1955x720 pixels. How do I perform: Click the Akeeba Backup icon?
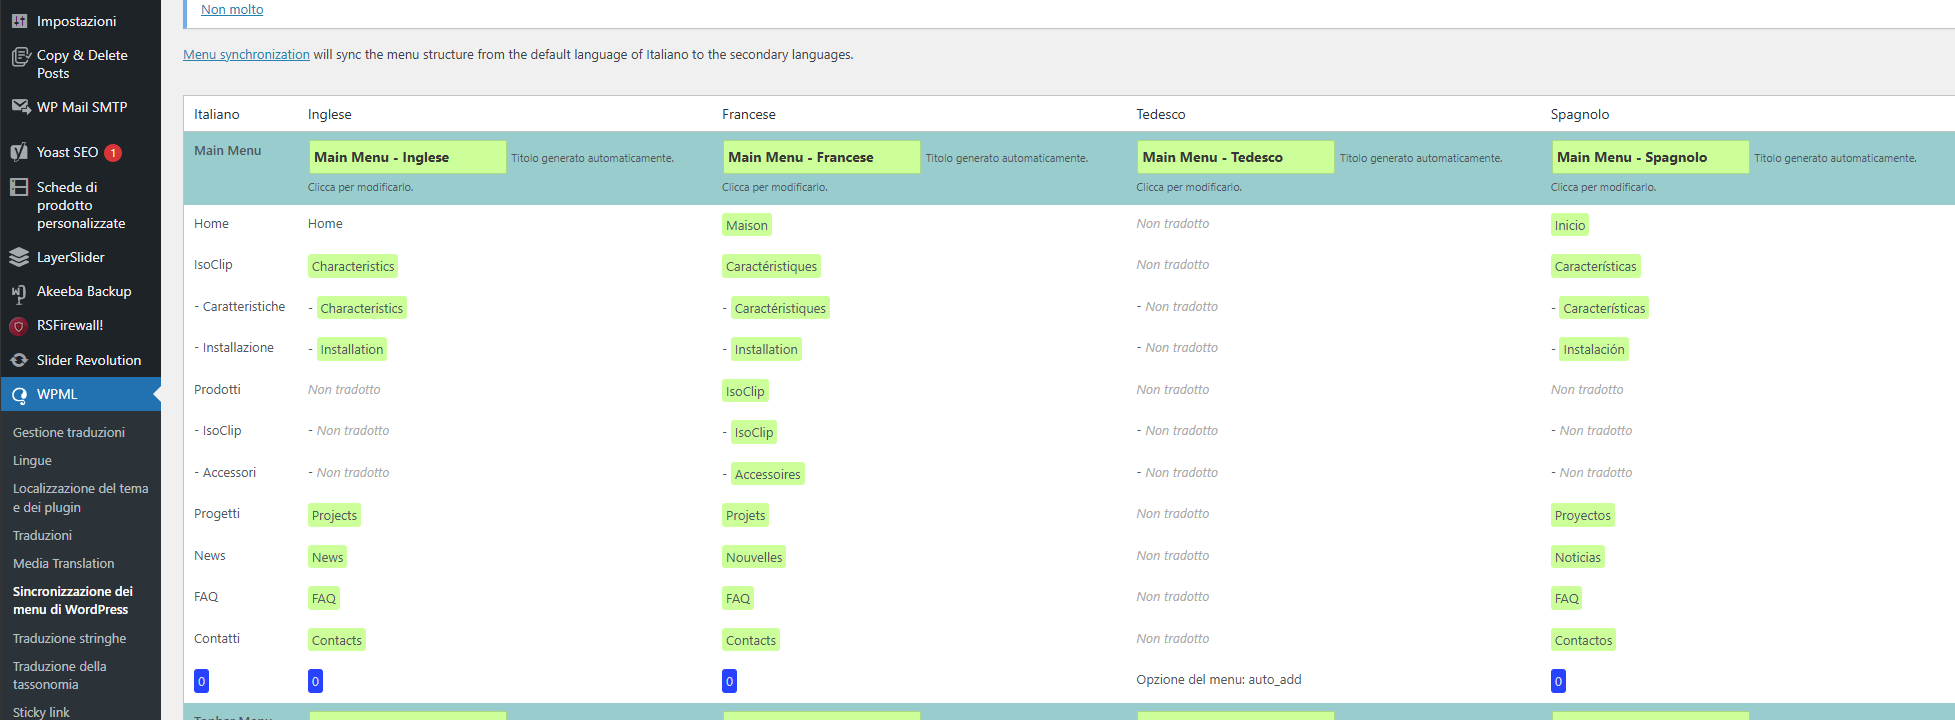[19, 292]
